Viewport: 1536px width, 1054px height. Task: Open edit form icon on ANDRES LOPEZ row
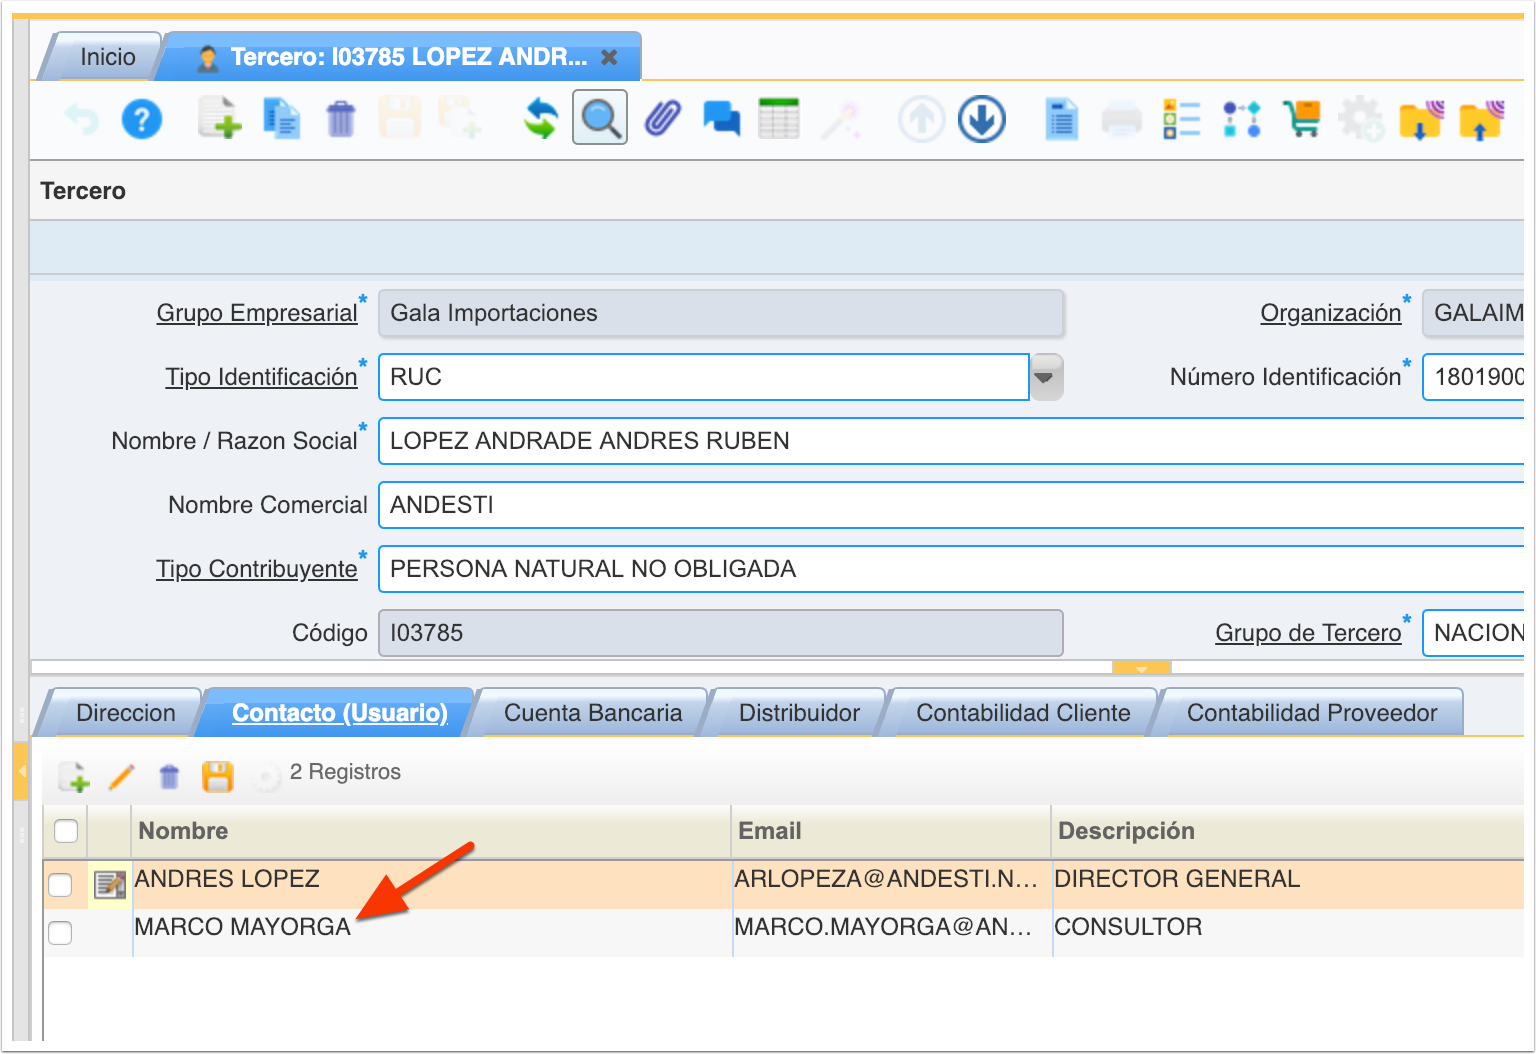pyautogui.click(x=109, y=884)
